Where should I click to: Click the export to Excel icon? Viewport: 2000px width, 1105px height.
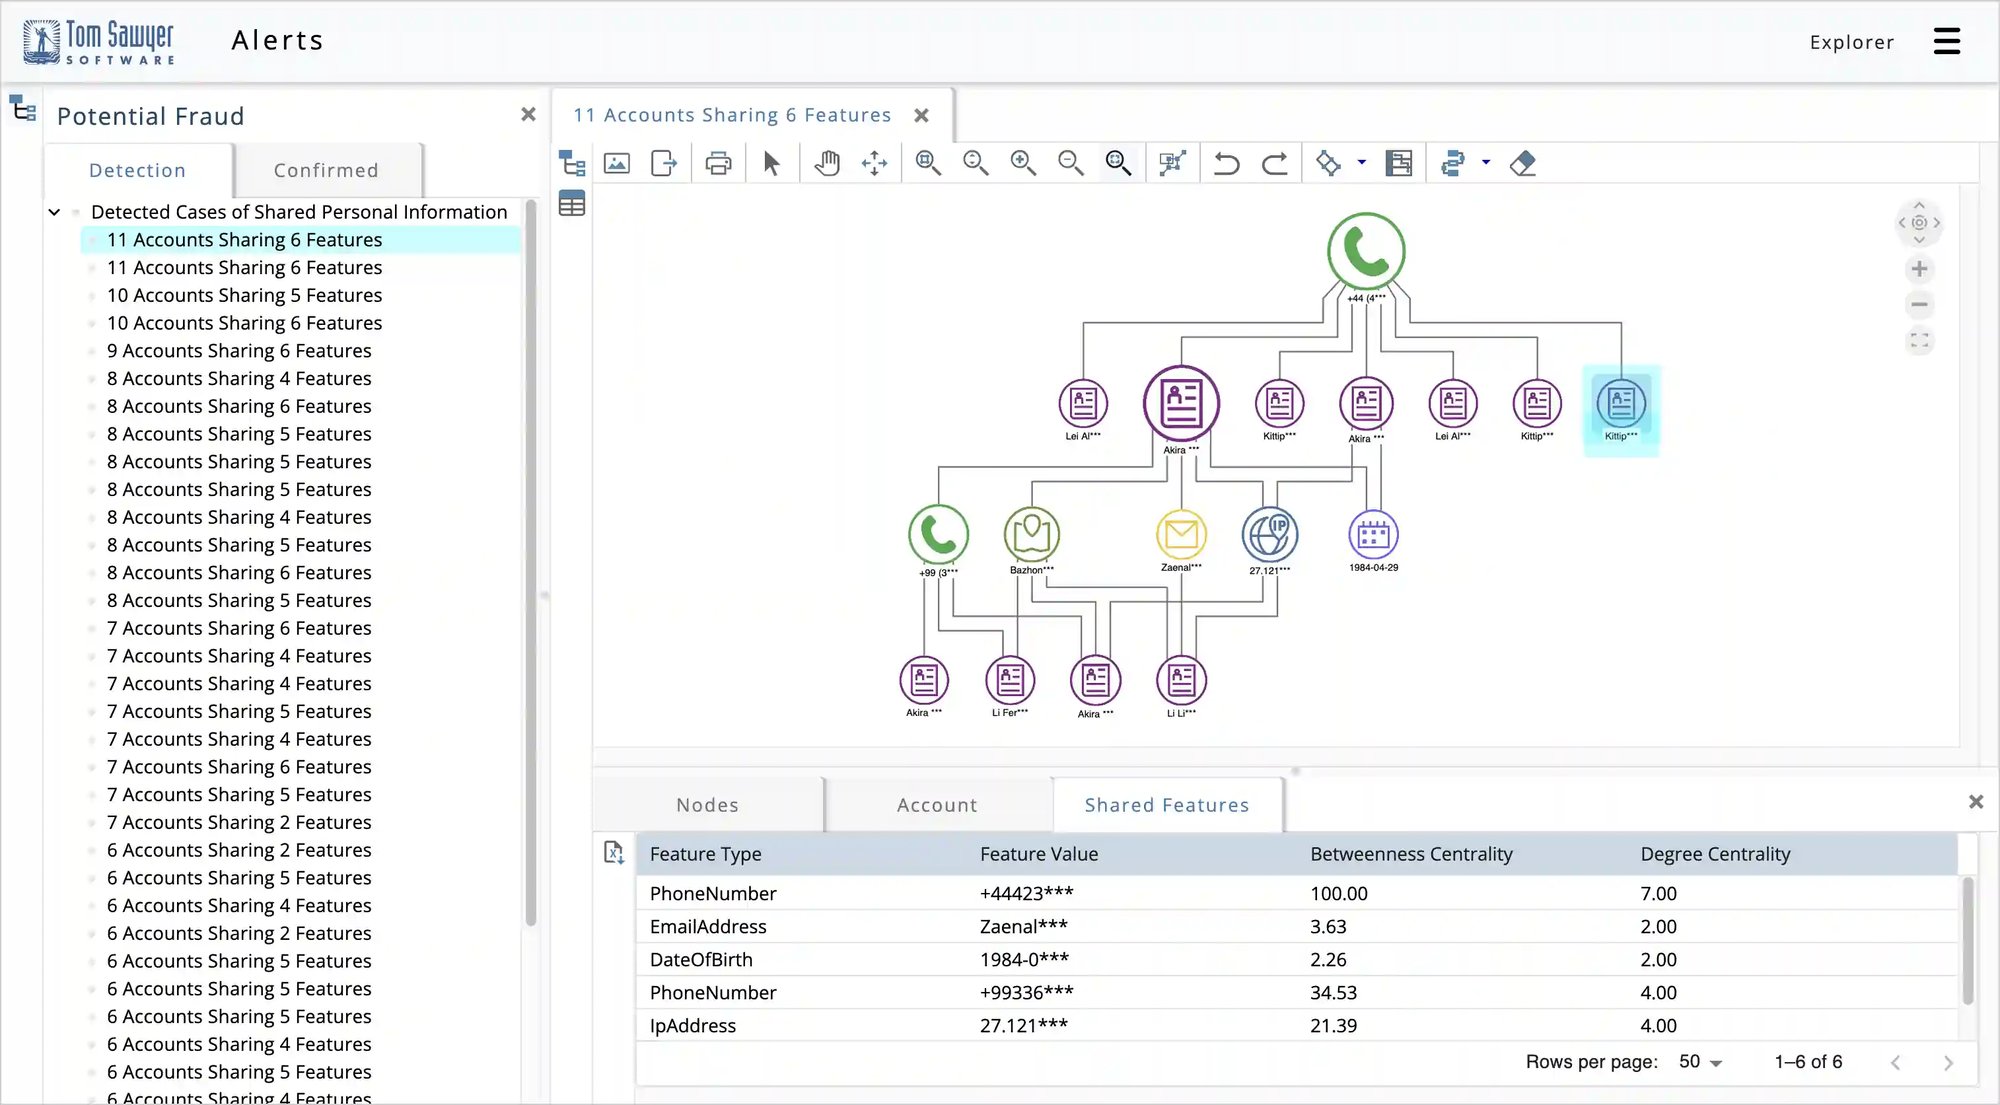[614, 853]
